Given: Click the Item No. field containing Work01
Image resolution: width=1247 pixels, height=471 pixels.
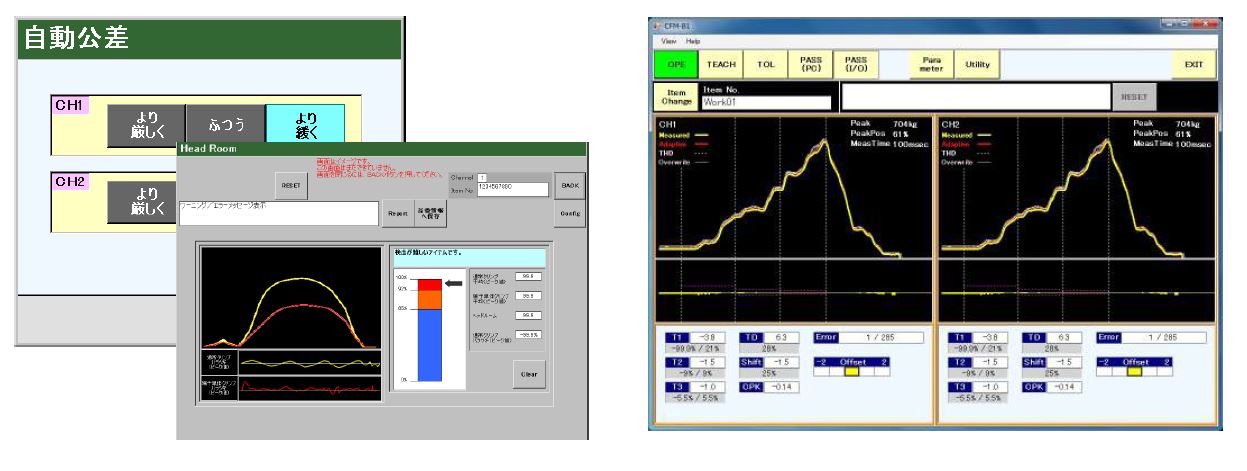Looking at the screenshot, I should pos(766,102).
